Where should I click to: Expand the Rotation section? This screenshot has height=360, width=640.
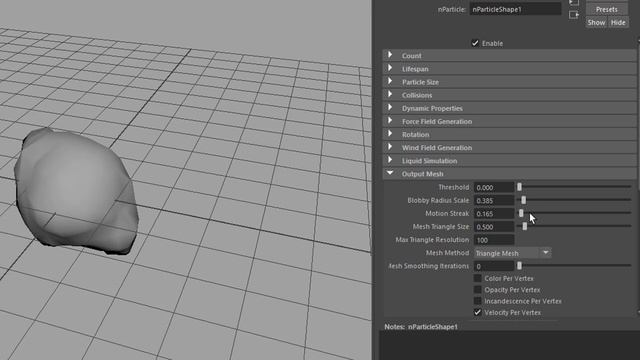[509, 134]
